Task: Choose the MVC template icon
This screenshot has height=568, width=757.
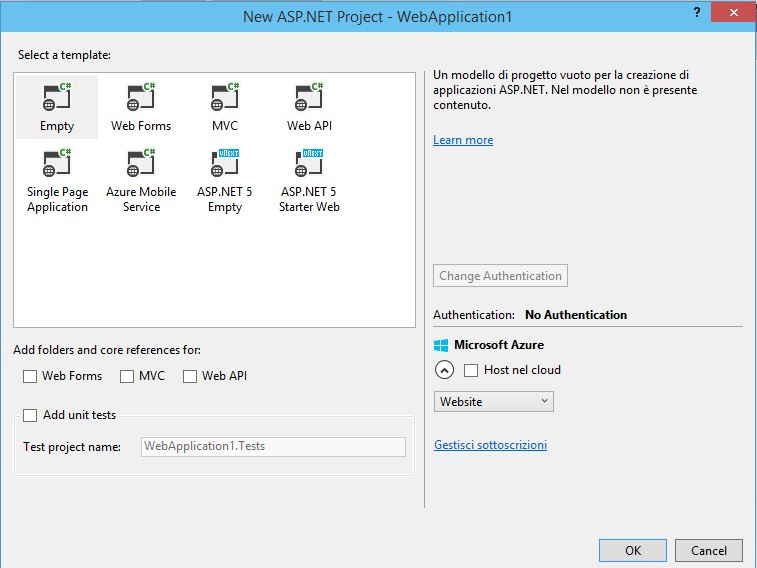Action: click(x=225, y=97)
